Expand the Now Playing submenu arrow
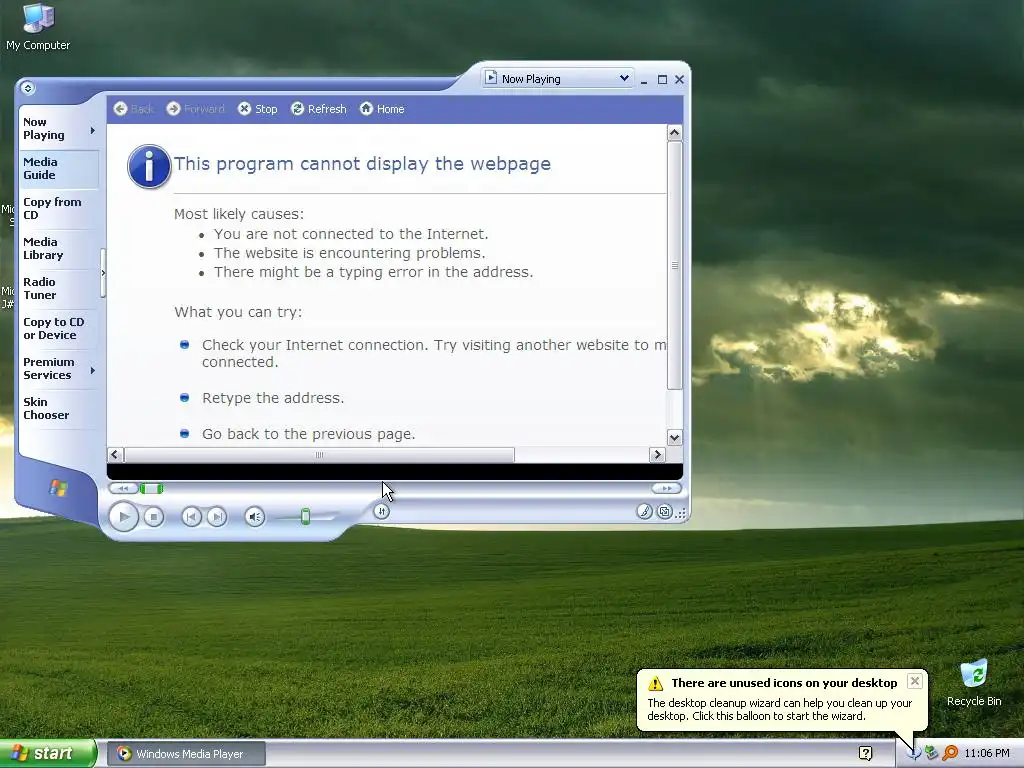Screen dimensions: 1024x768 pyautogui.click(x=93, y=131)
